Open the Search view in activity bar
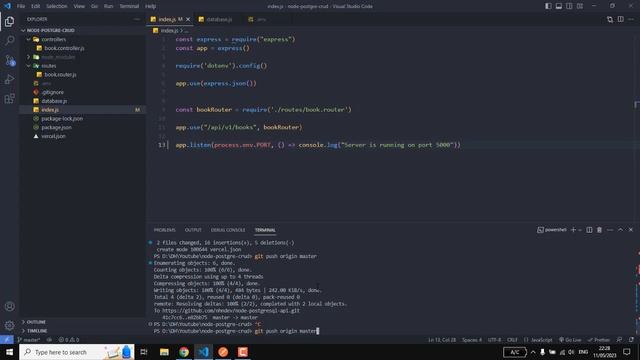Image resolution: width=640 pixels, height=360 pixels. [9, 40]
